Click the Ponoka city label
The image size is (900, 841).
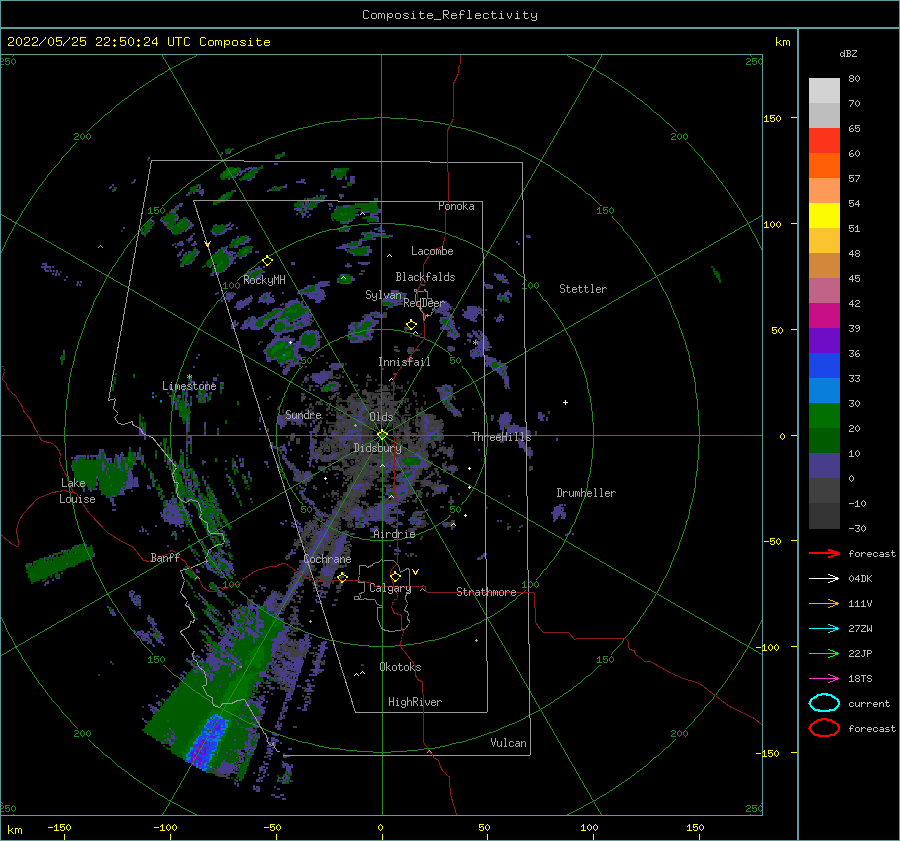tap(456, 206)
